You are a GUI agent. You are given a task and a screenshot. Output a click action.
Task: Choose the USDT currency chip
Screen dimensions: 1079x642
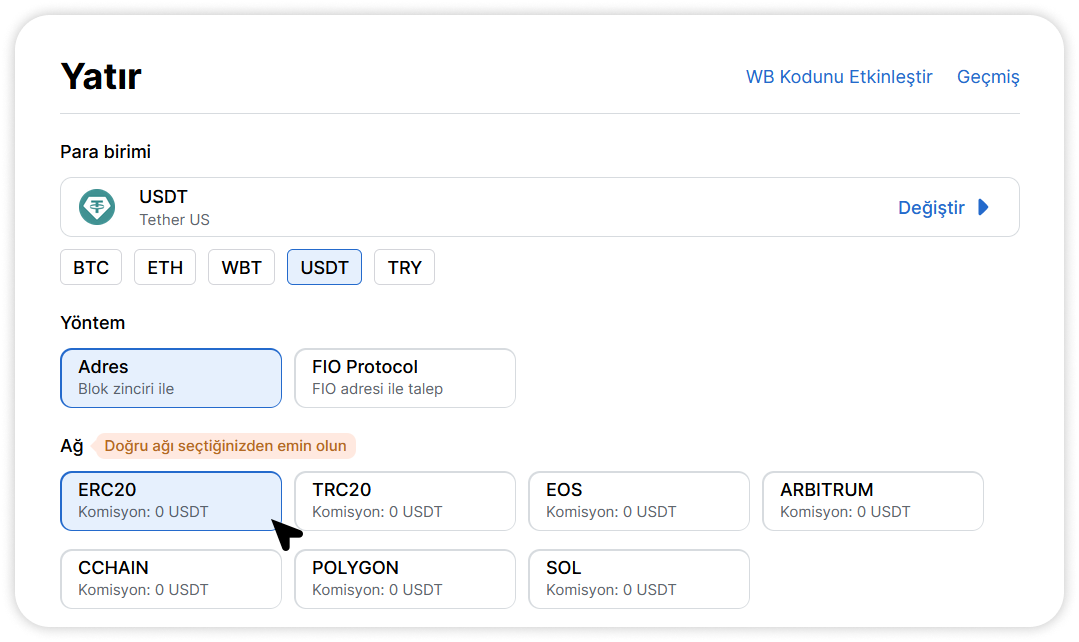324,267
